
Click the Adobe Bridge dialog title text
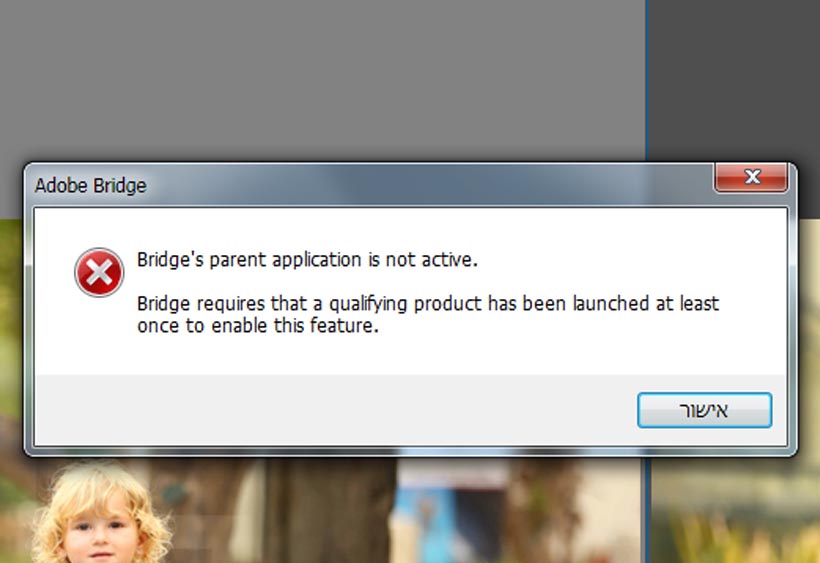click(90, 186)
